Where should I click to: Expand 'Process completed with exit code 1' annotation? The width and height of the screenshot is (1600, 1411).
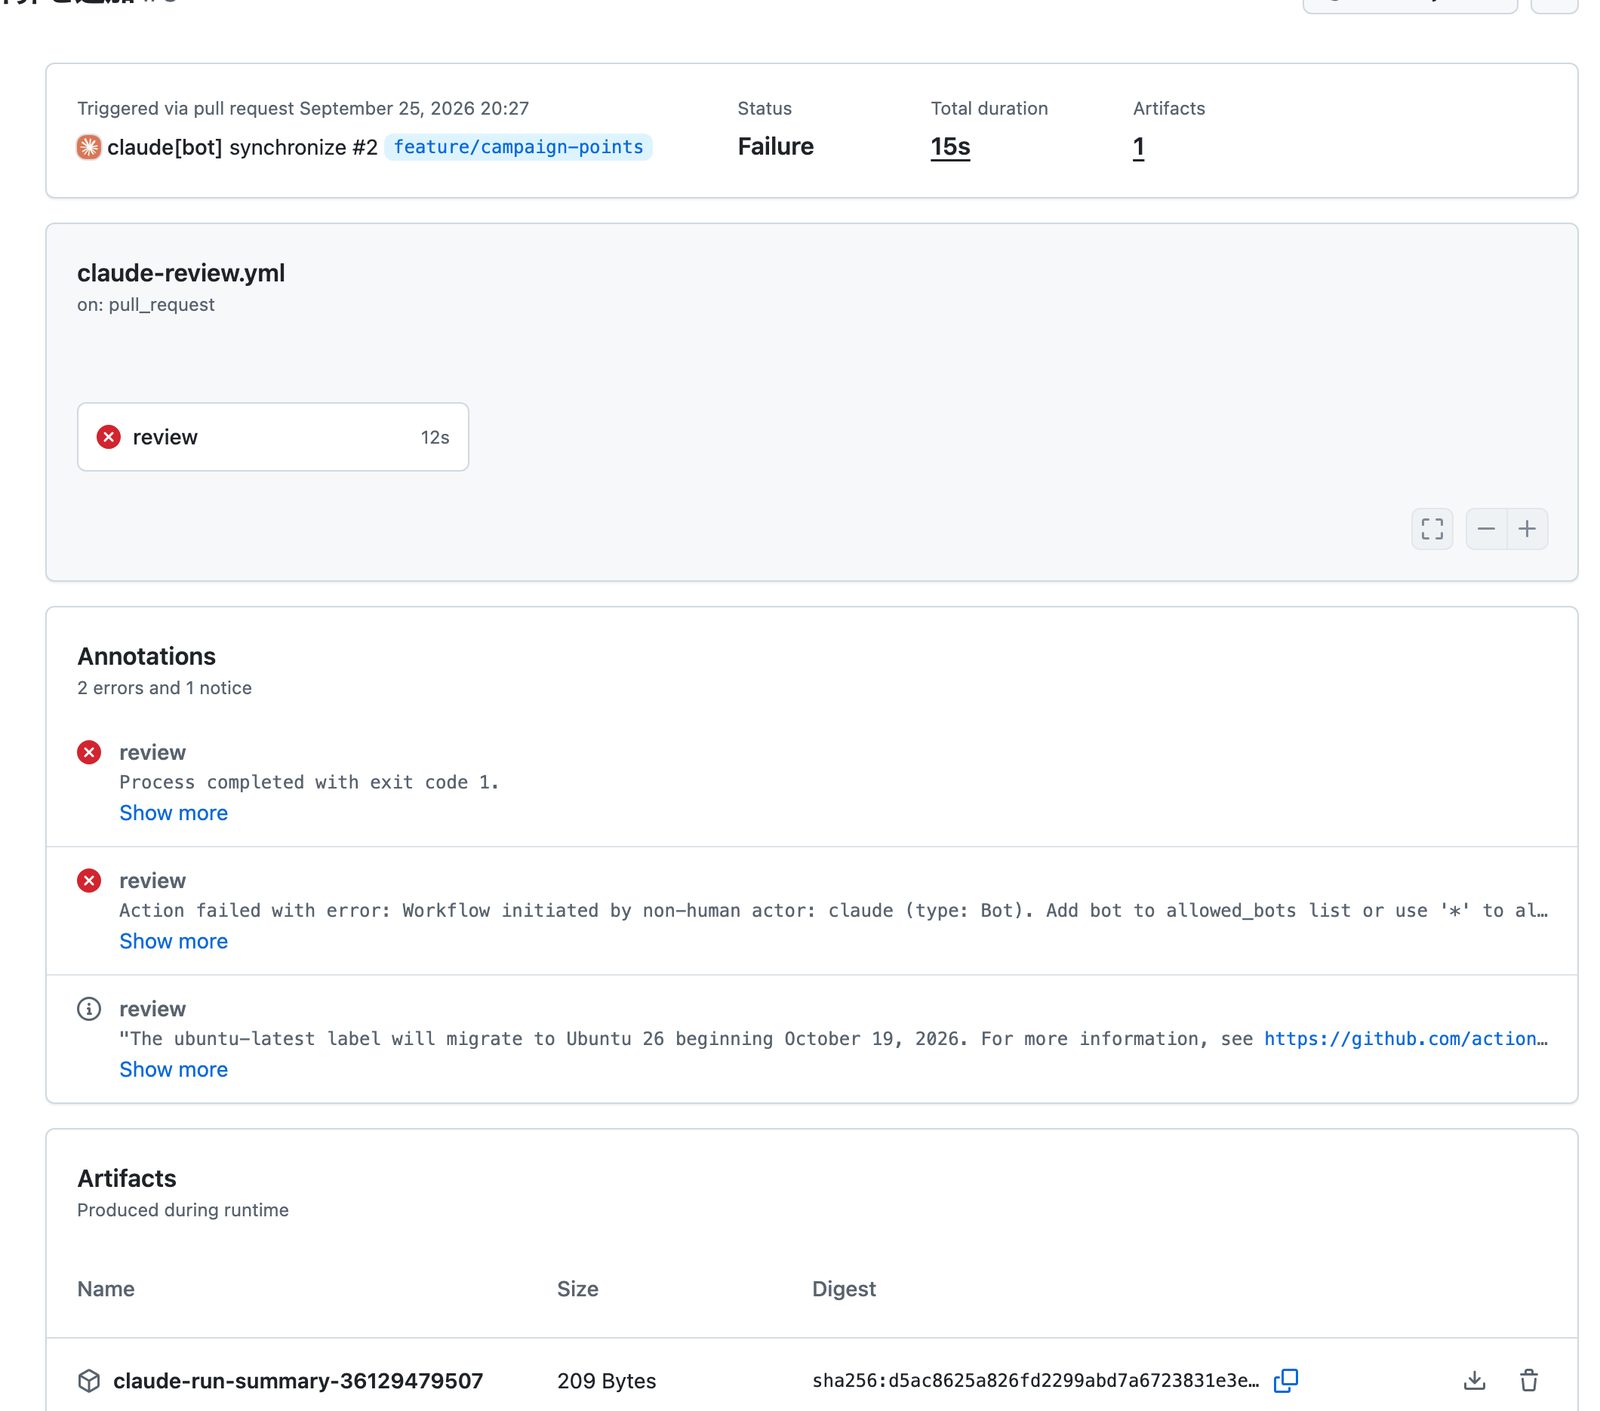pos(174,813)
